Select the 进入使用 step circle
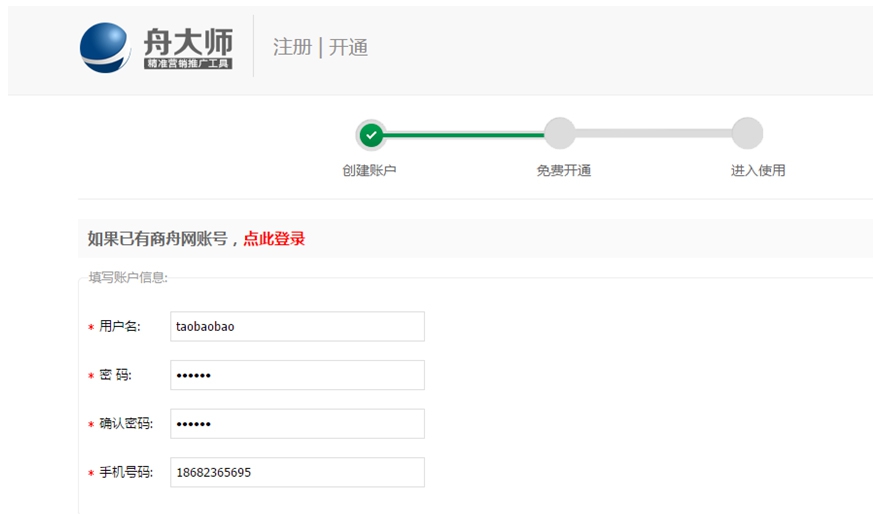 (x=747, y=133)
